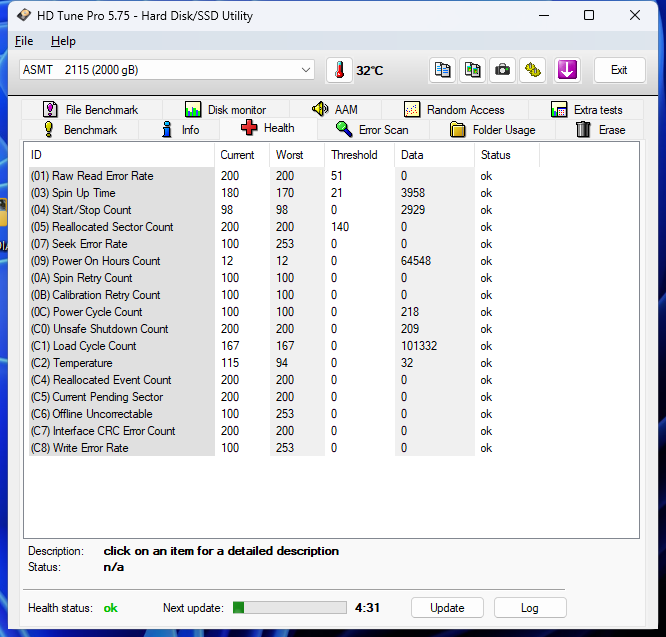Click the 64548 power on hours data value
This screenshot has height=637, width=666.
tap(416, 261)
